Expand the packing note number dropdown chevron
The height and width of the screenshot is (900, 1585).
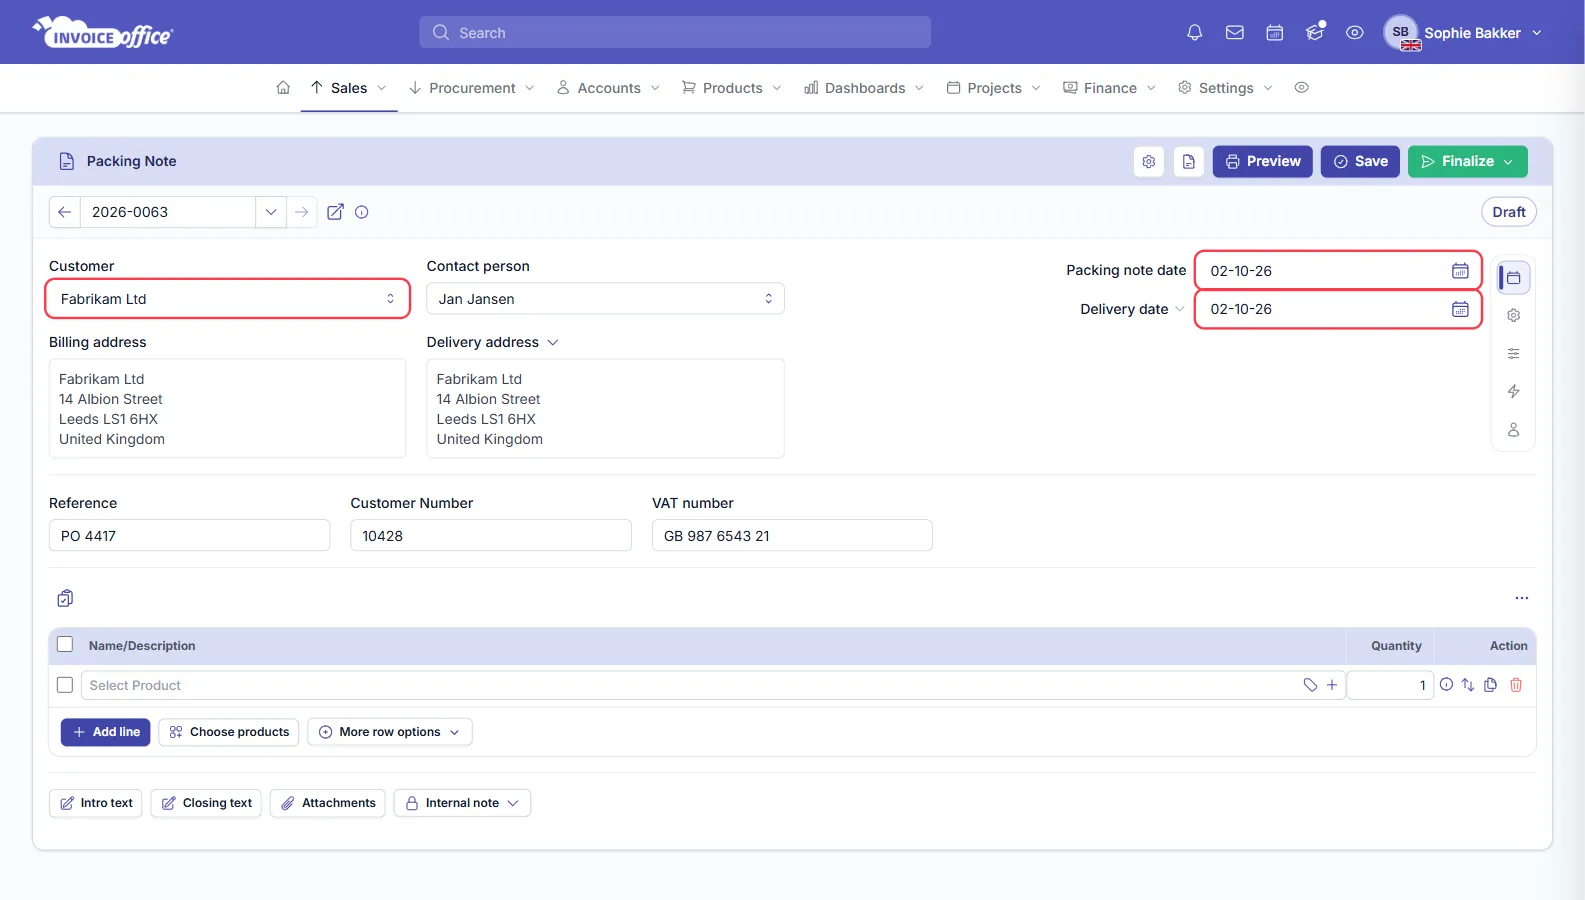point(271,212)
